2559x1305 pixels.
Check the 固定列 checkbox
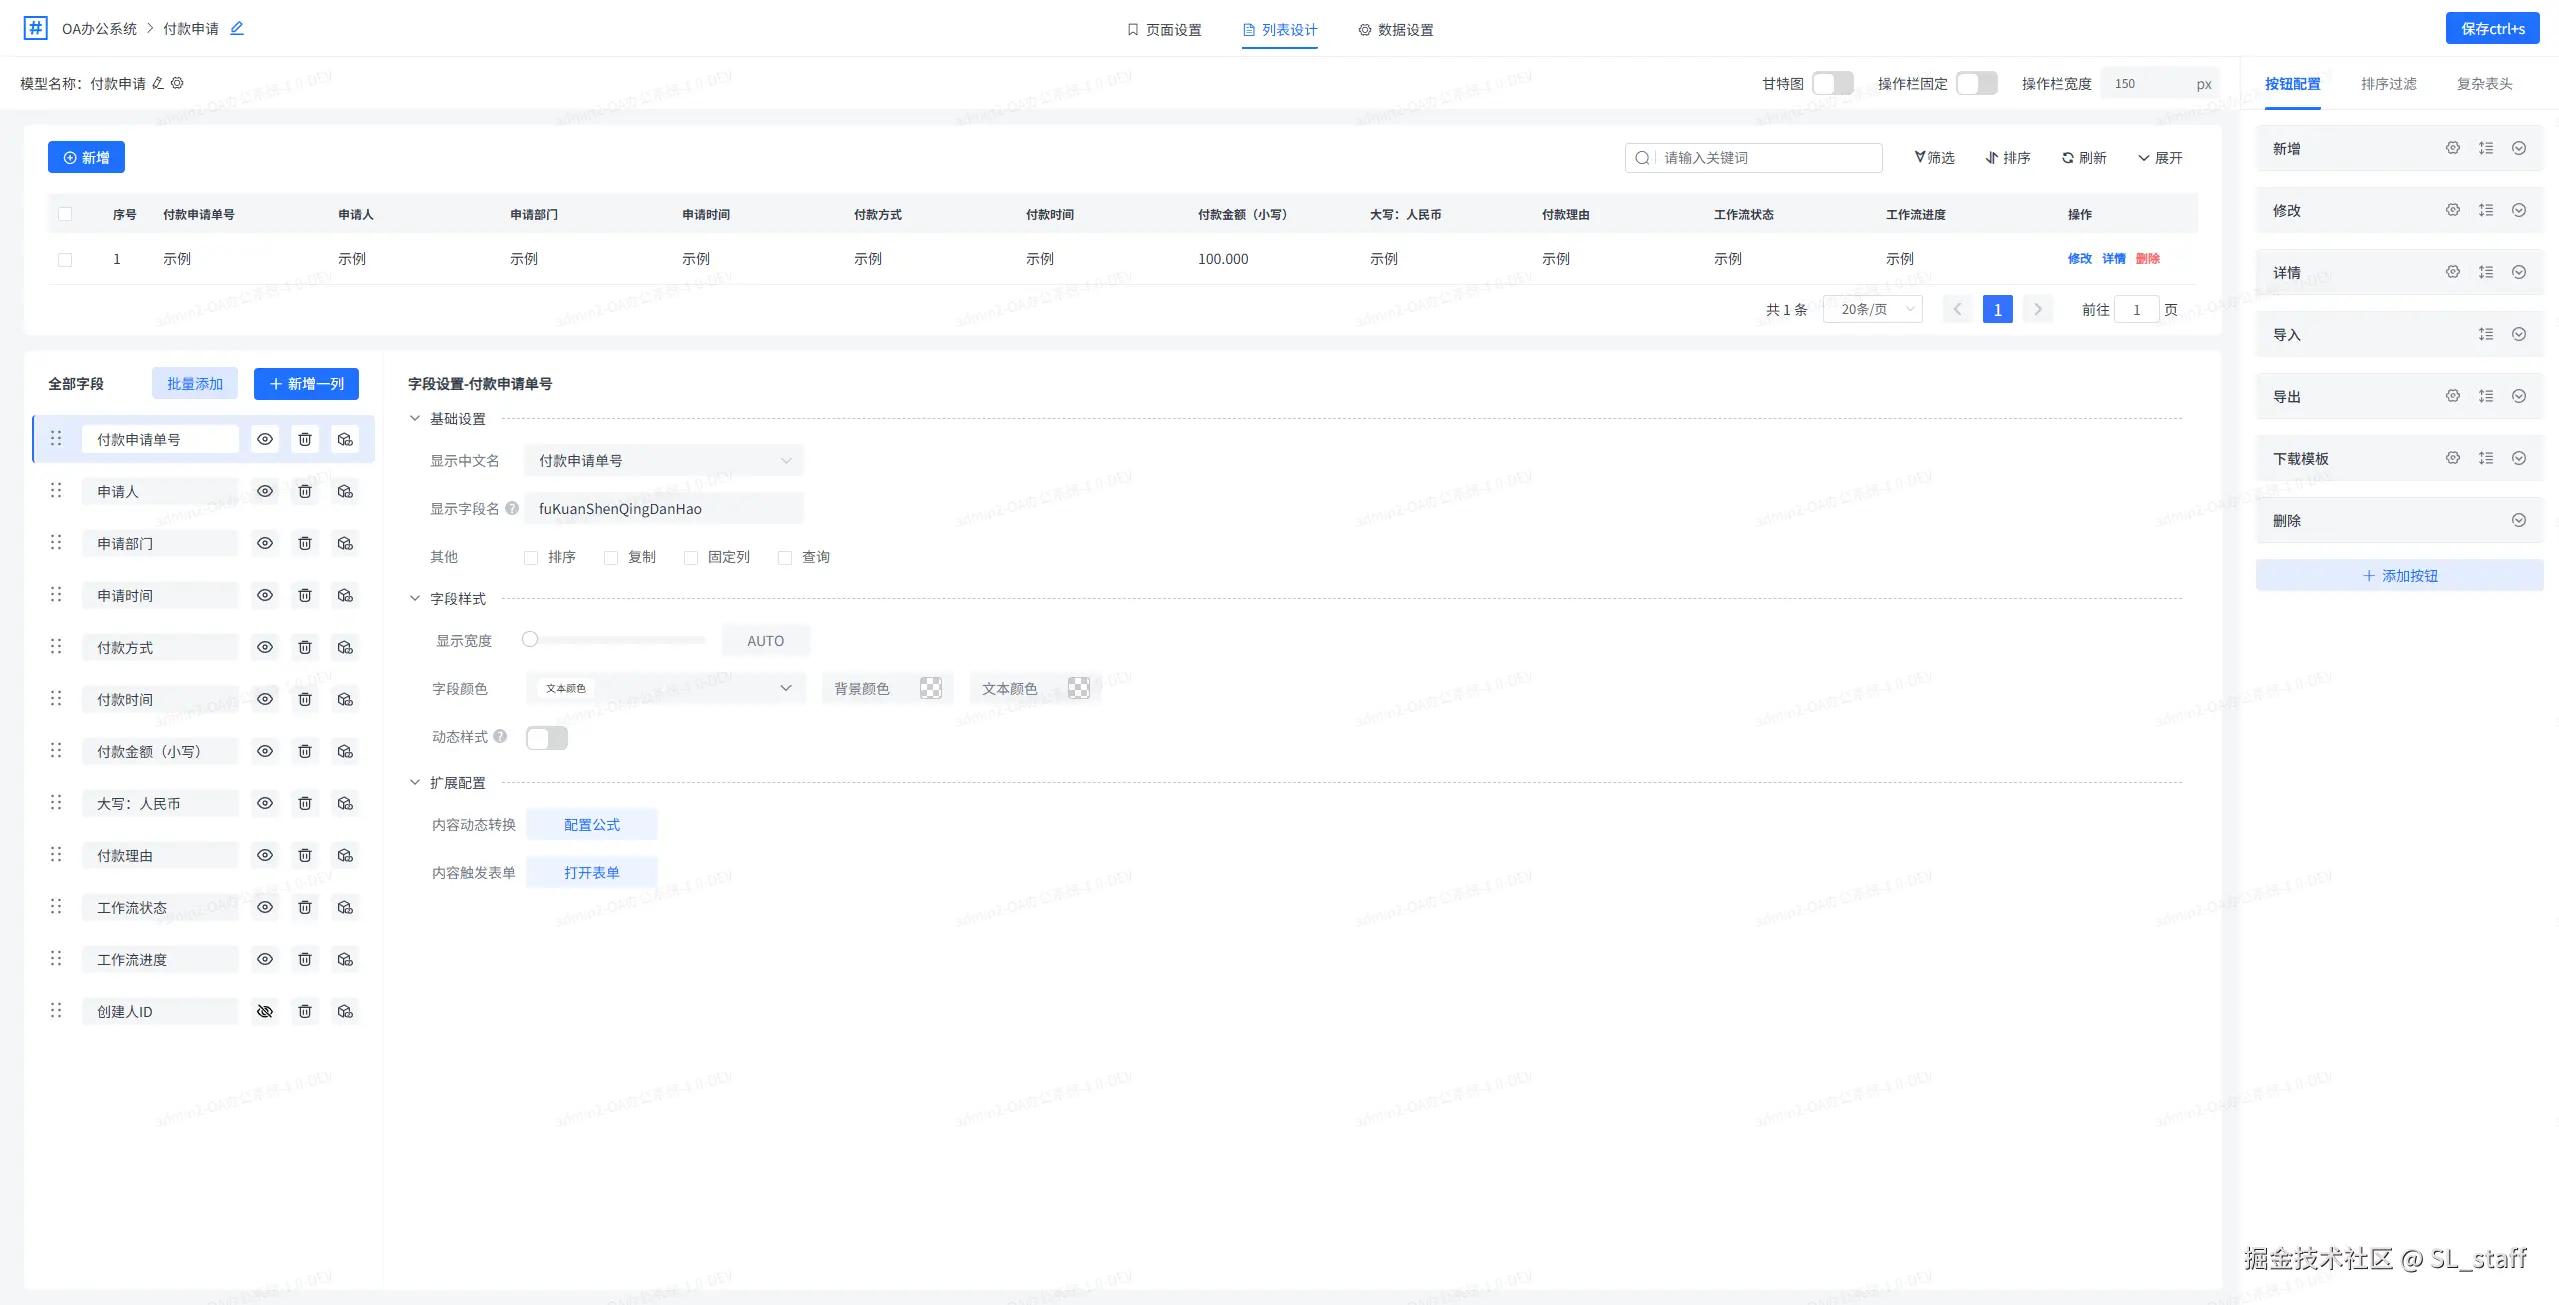[x=691, y=557]
